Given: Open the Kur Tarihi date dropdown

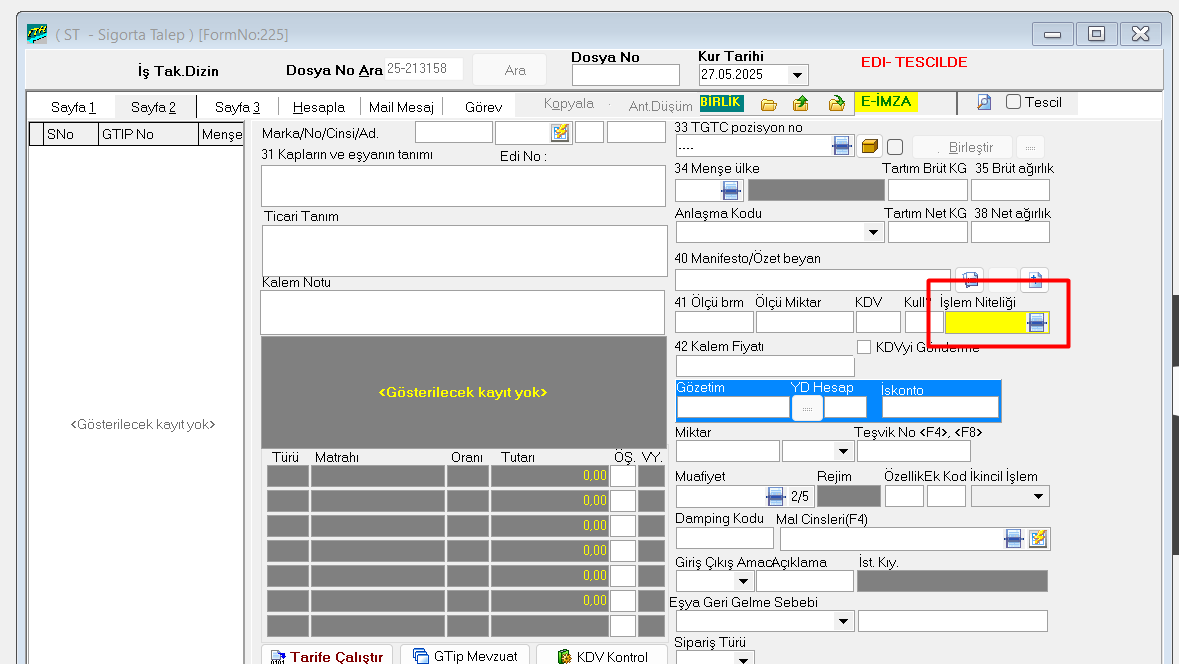Looking at the screenshot, I should click(797, 75).
